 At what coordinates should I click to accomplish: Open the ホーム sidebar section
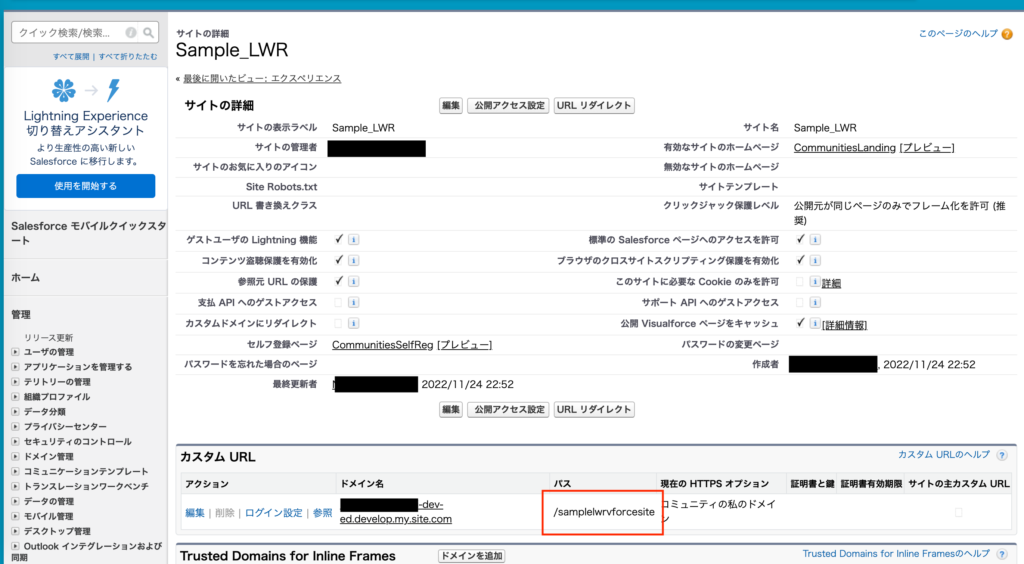26,277
